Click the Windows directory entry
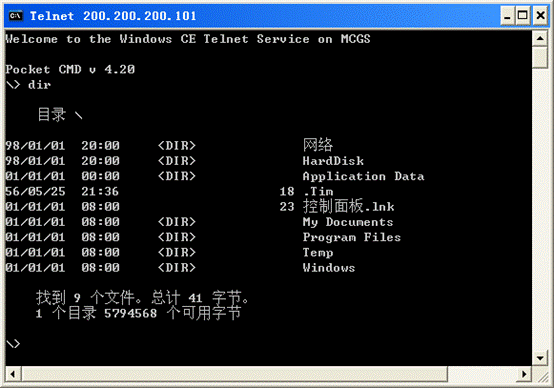Image resolution: width=554 pixels, height=388 pixels. pos(329,268)
